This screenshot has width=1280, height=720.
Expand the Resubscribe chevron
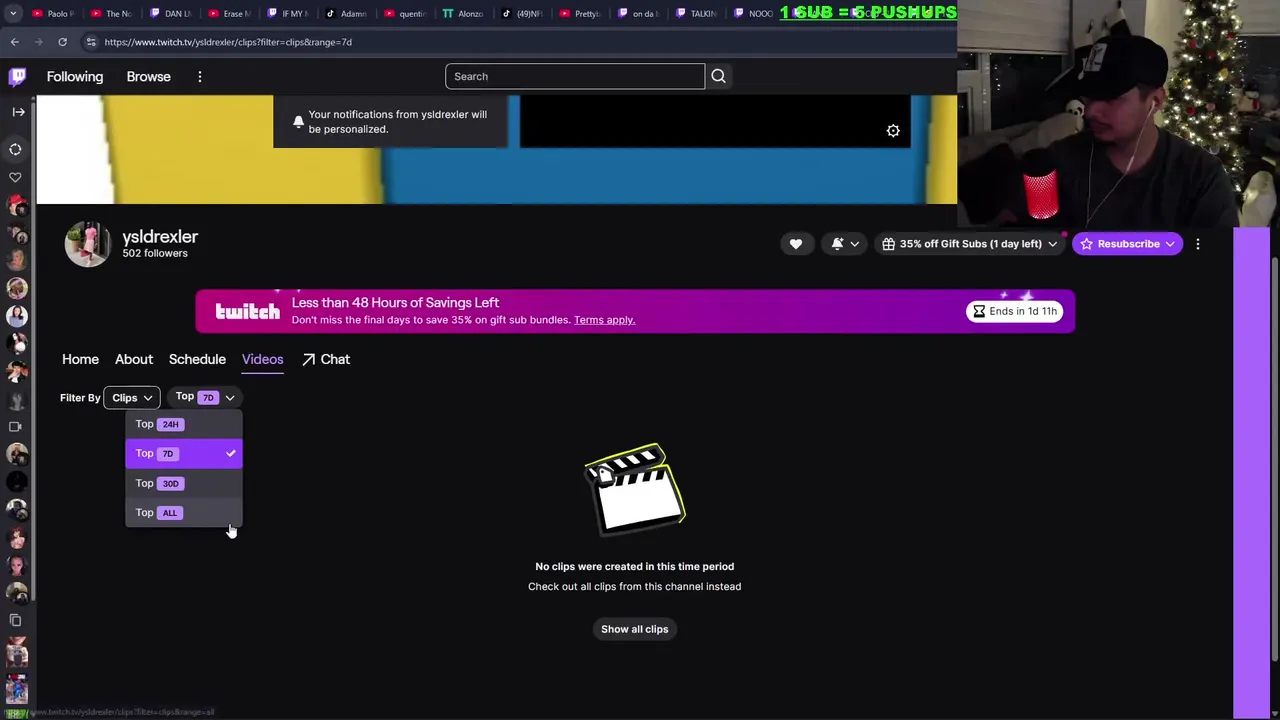1170,244
